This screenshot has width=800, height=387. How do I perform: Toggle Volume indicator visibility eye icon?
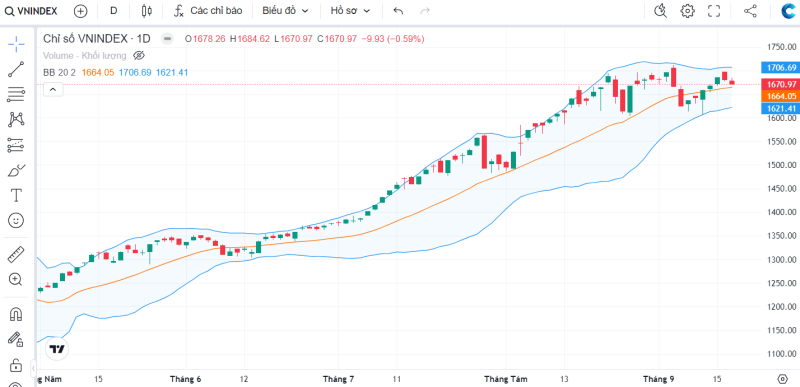[139, 56]
